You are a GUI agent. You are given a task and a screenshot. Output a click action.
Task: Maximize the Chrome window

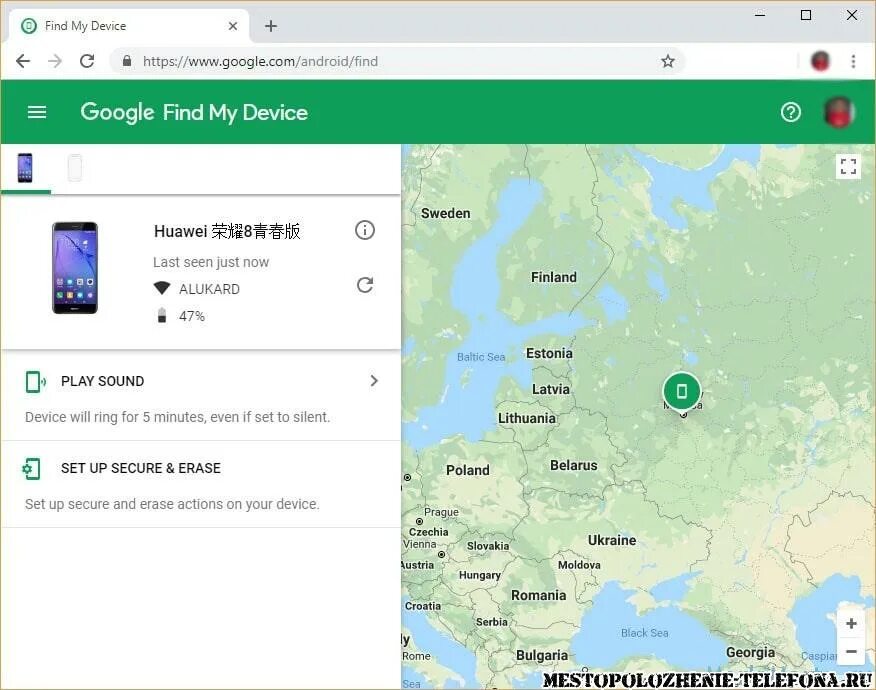coord(806,15)
